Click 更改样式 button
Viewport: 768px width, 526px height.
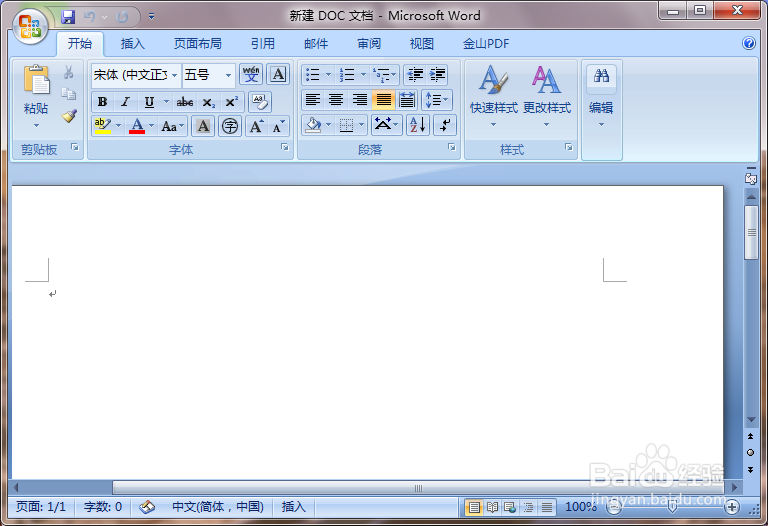[x=547, y=97]
